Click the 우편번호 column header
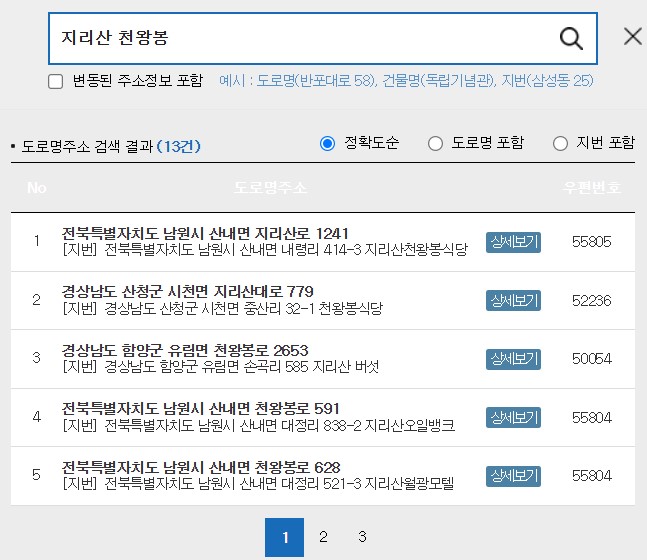The image size is (647, 560). tap(591, 188)
